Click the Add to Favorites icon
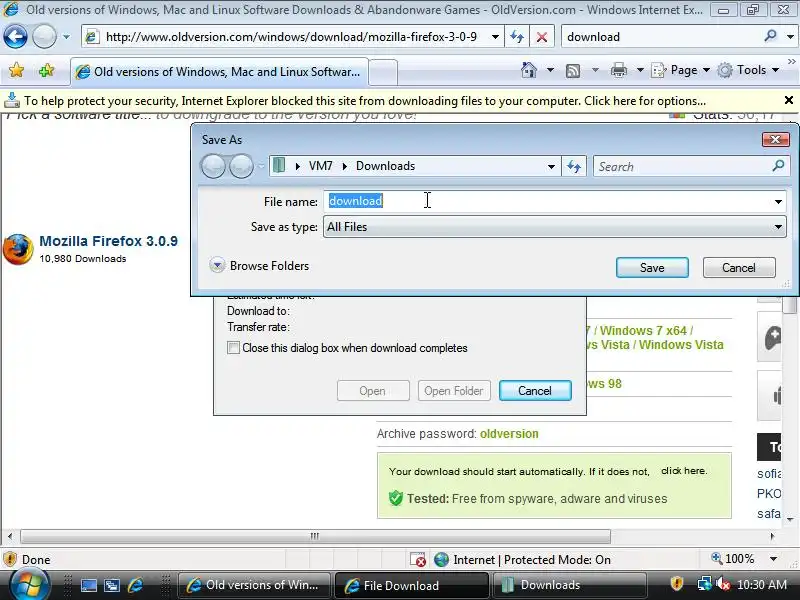 coord(46,70)
